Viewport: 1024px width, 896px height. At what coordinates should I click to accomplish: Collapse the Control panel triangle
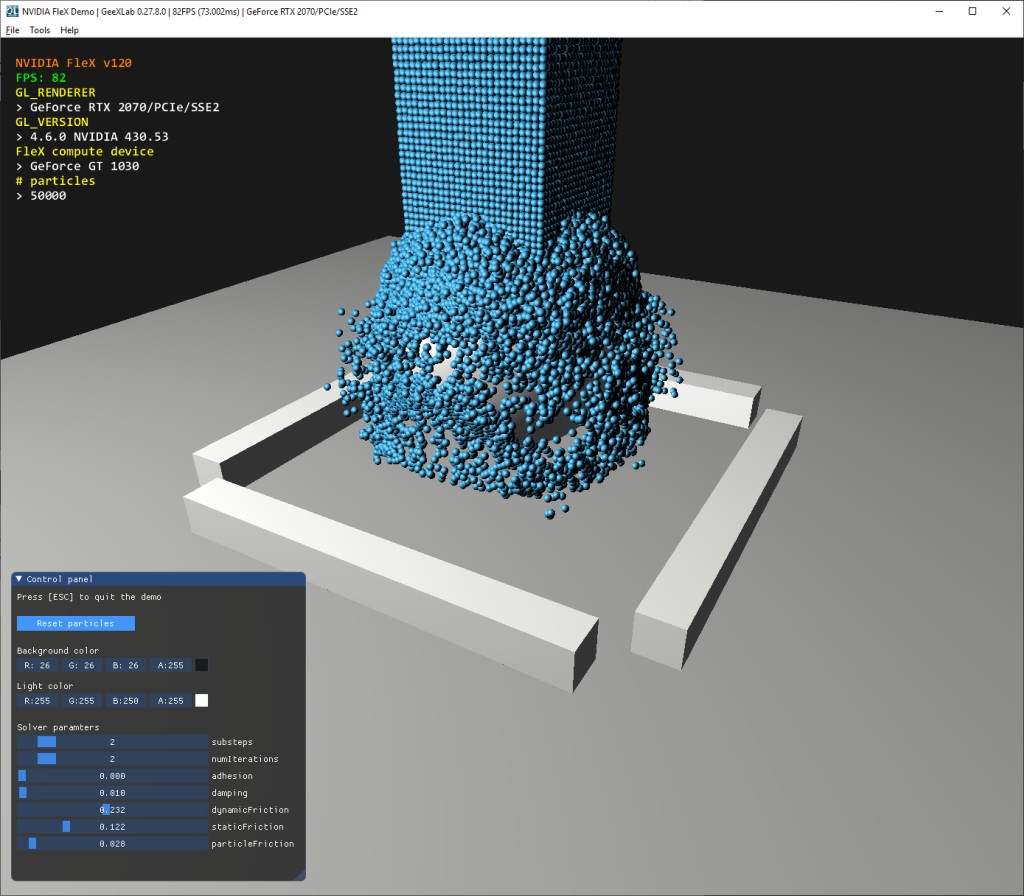(19, 579)
